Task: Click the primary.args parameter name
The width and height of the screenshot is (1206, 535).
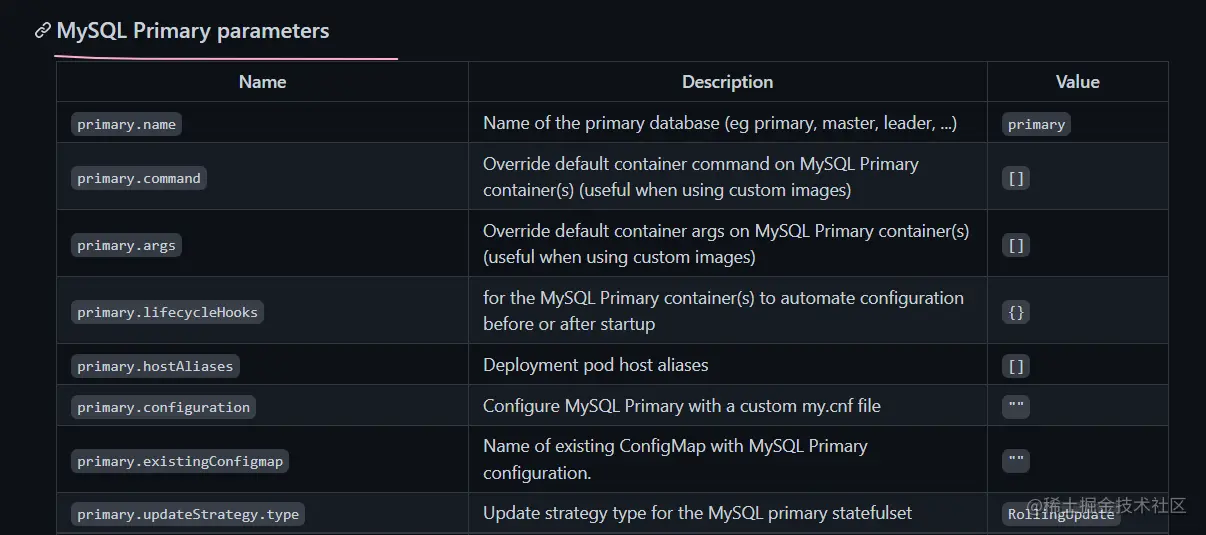Action: tap(126, 245)
